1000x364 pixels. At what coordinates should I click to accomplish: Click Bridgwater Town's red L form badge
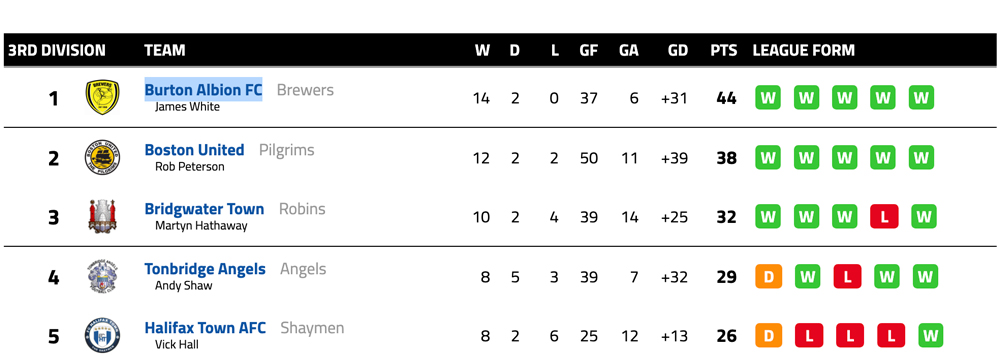(x=884, y=217)
